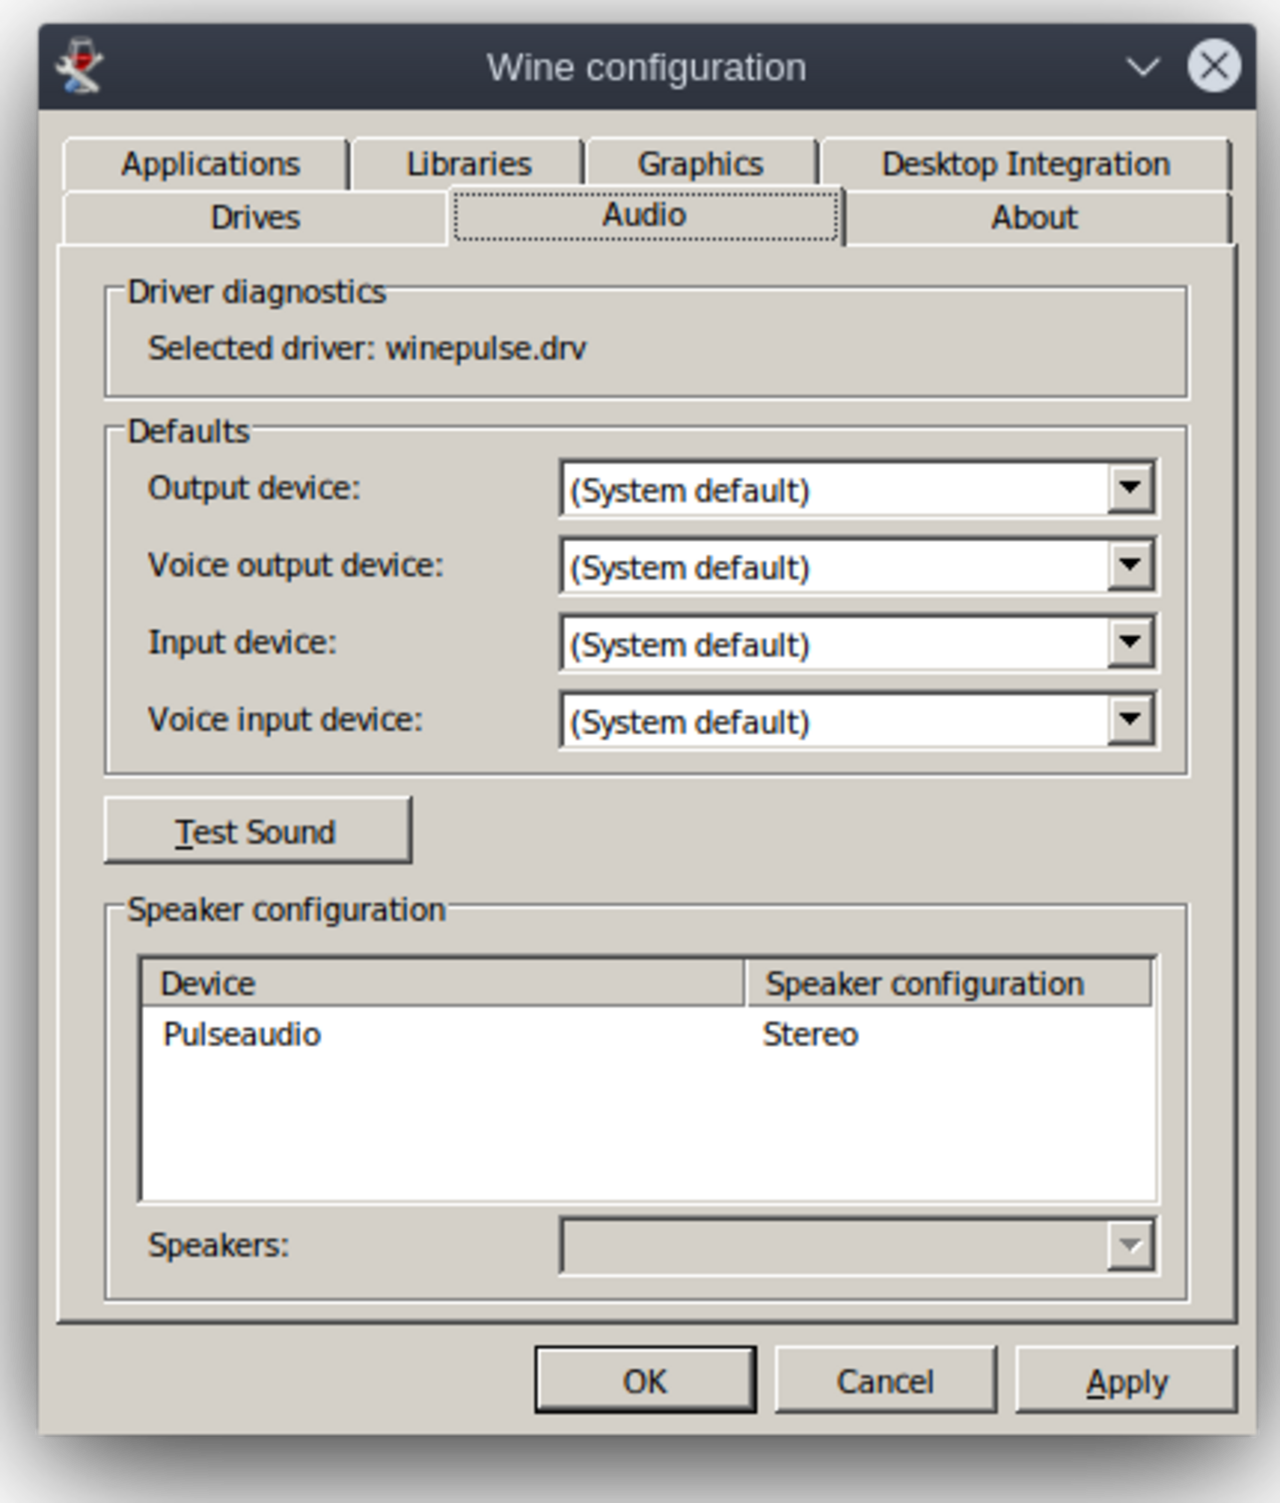The width and height of the screenshot is (1280, 1503).
Task: Expand the Output device dropdown arrow
Action: (1130, 488)
